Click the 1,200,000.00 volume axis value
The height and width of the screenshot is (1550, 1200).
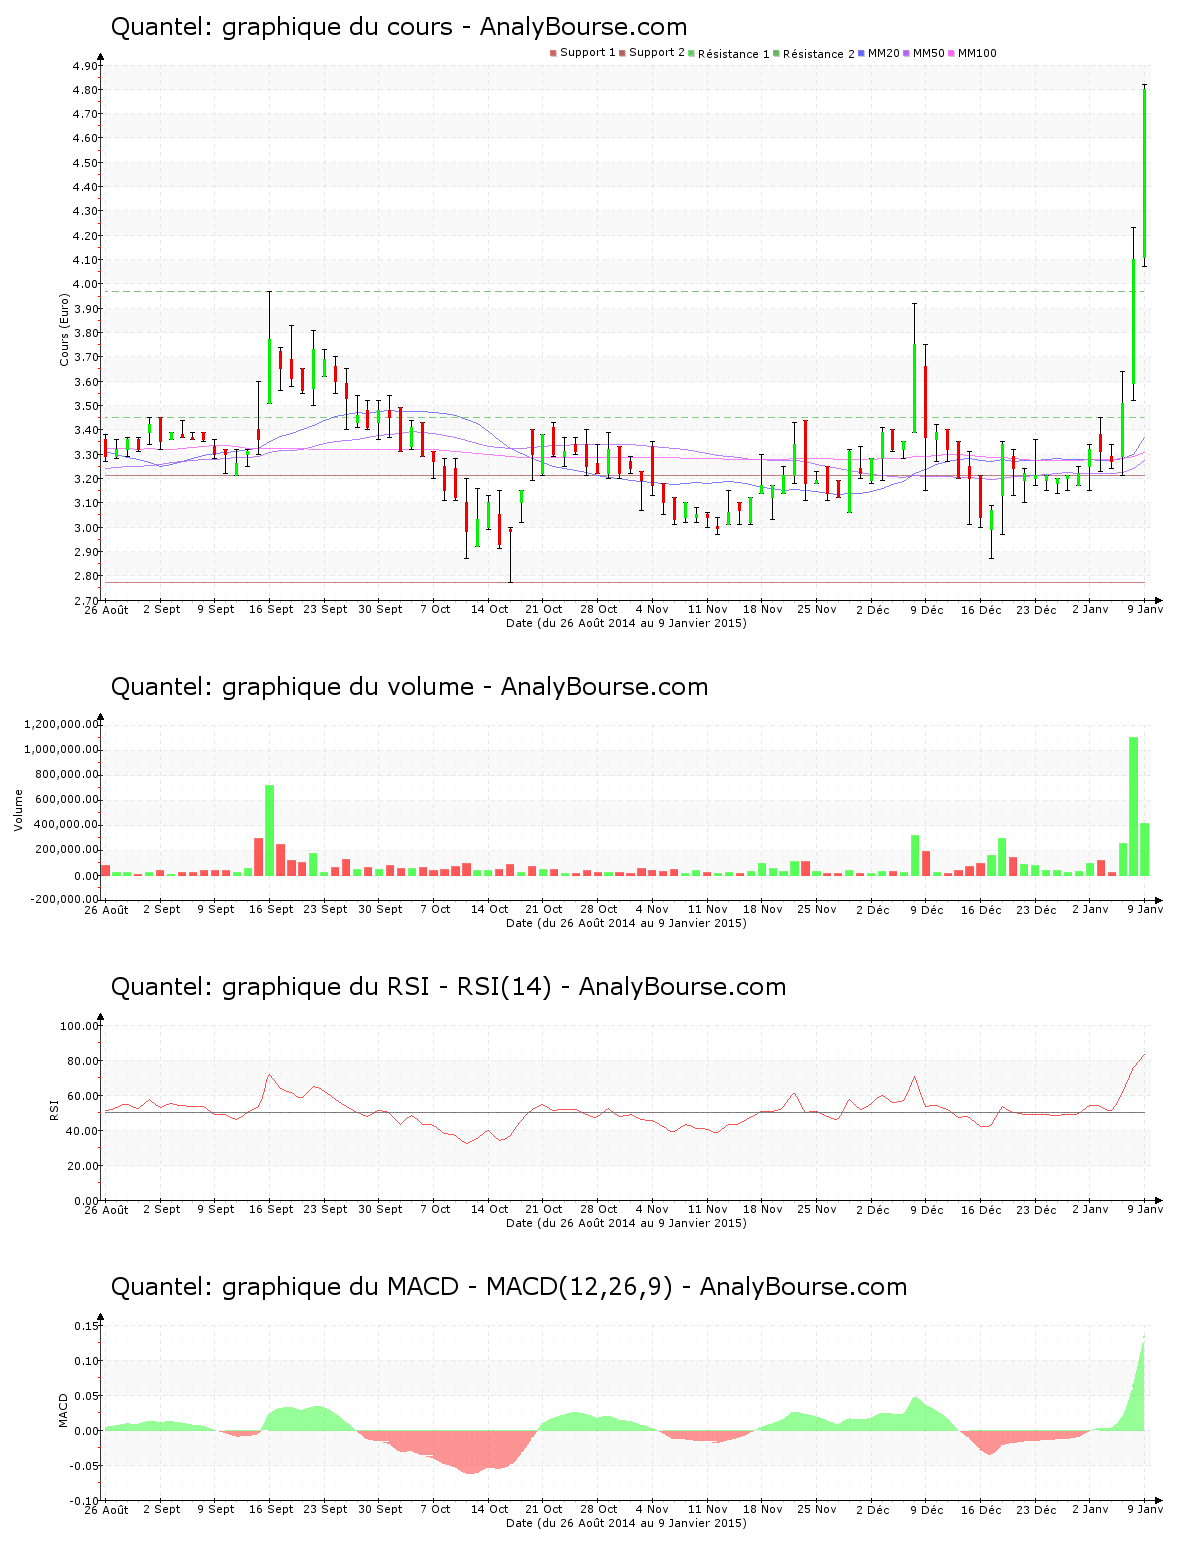[x=61, y=724]
